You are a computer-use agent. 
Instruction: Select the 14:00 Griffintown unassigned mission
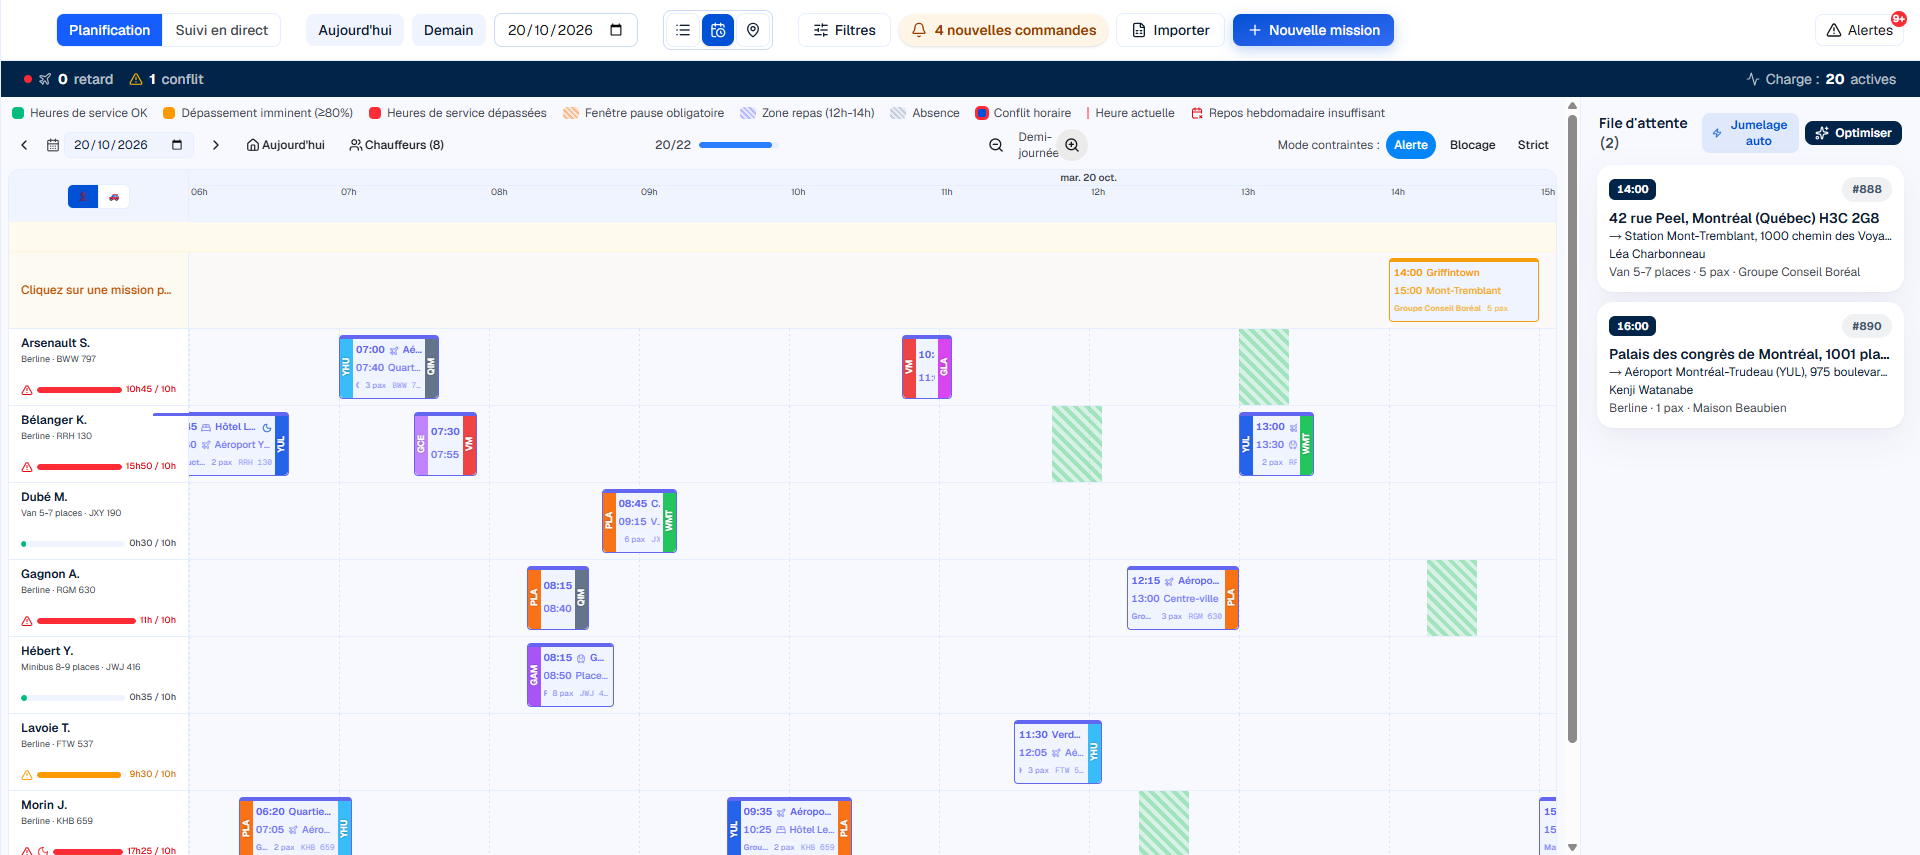point(1464,290)
